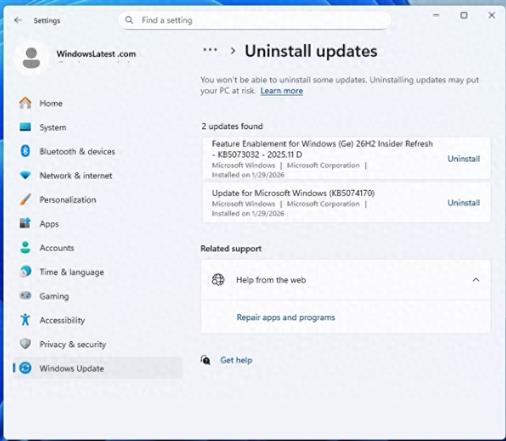Click the 2 updates found text
The width and height of the screenshot is (506, 441).
pos(232,126)
